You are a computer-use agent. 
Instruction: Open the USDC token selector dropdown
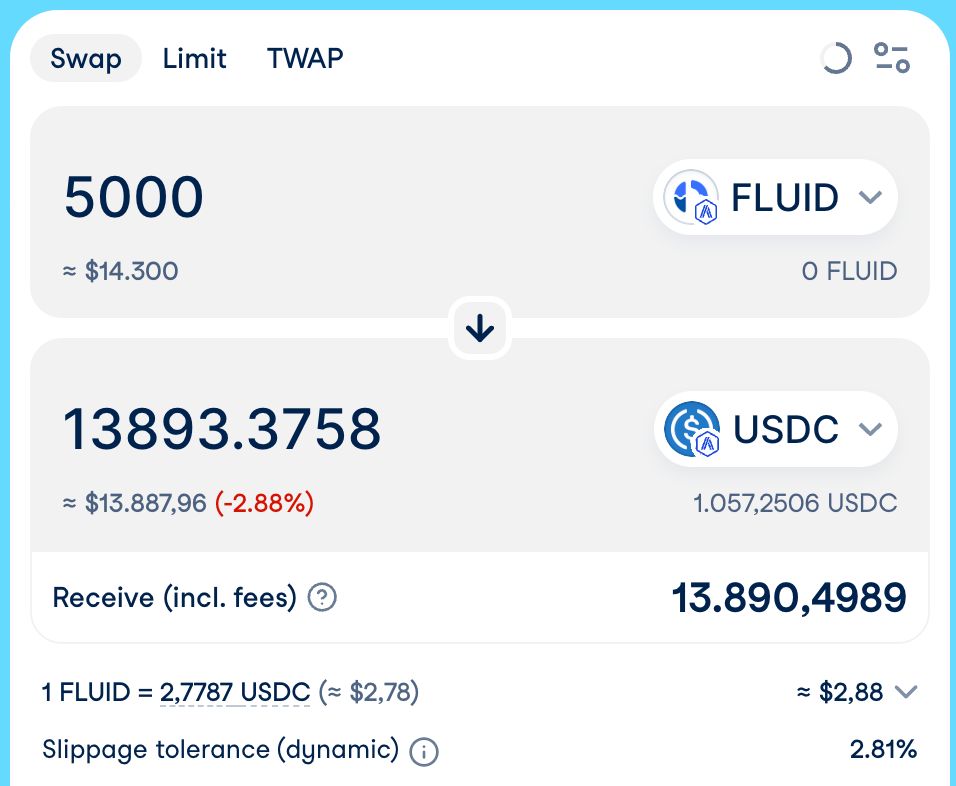tap(870, 429)
